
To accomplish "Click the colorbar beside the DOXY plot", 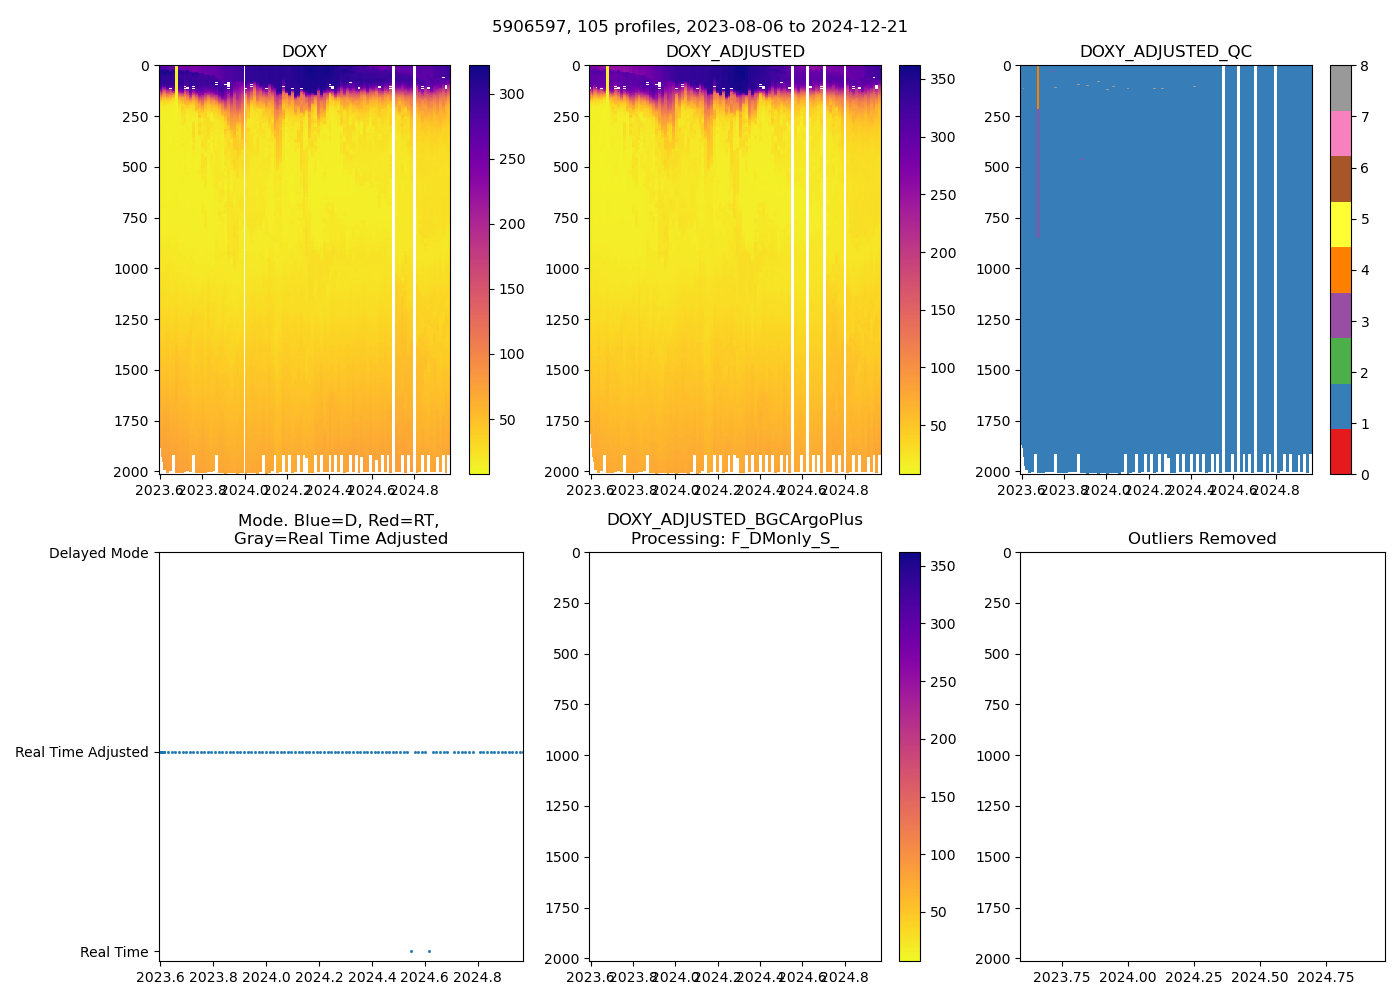I will (479, 270).
